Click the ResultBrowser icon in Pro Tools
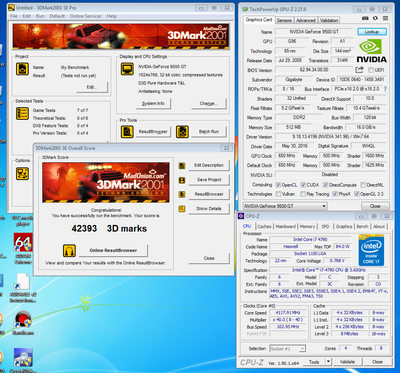 pos(127,132)
